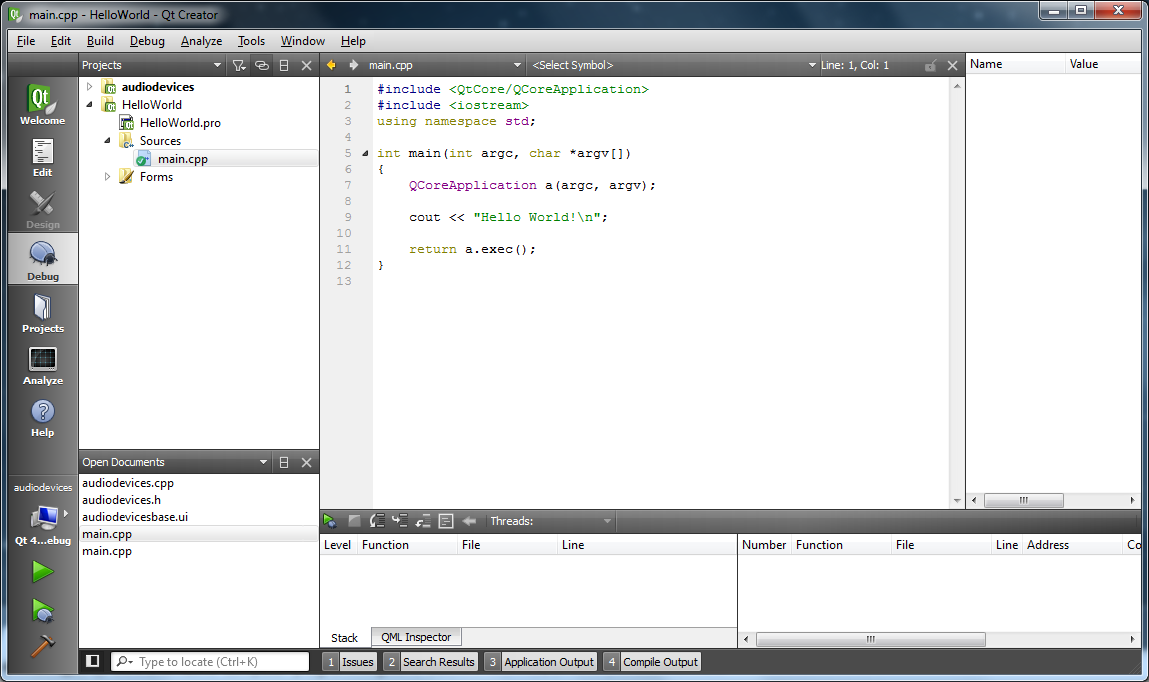Click the lock icon in editor toolbar

(930, 65)
